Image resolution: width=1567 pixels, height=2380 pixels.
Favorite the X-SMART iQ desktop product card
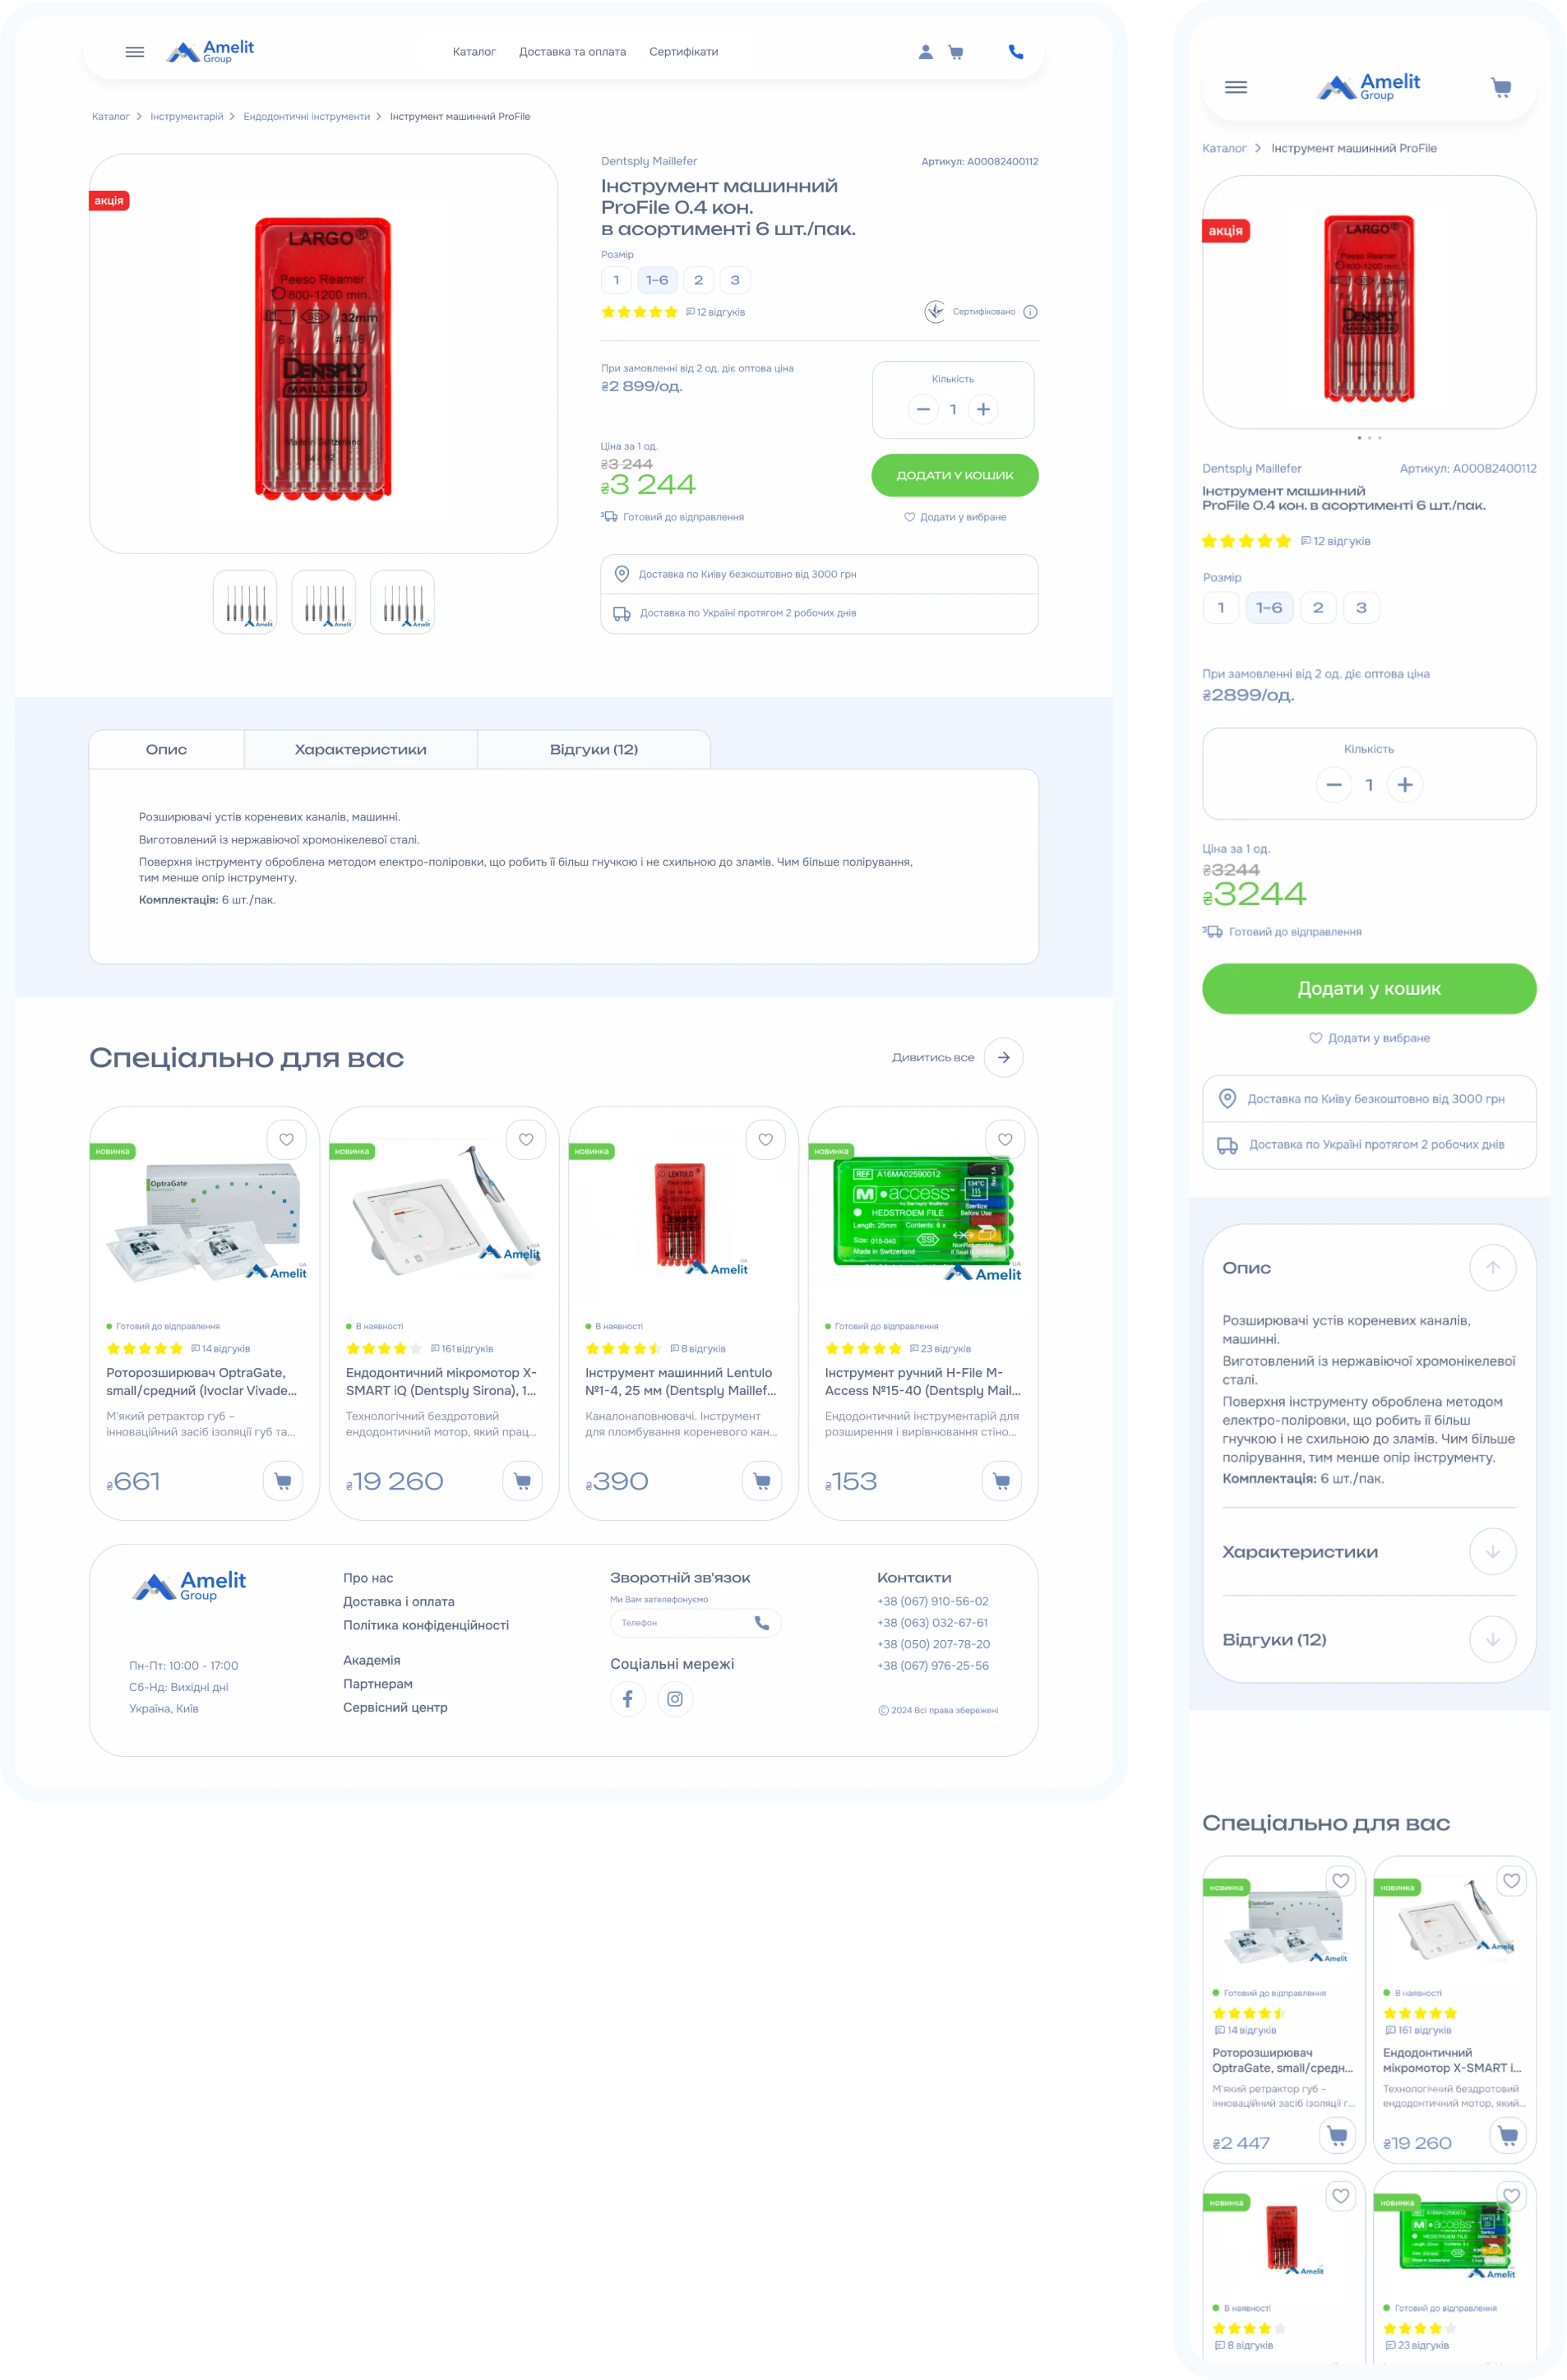point(526,1140)
